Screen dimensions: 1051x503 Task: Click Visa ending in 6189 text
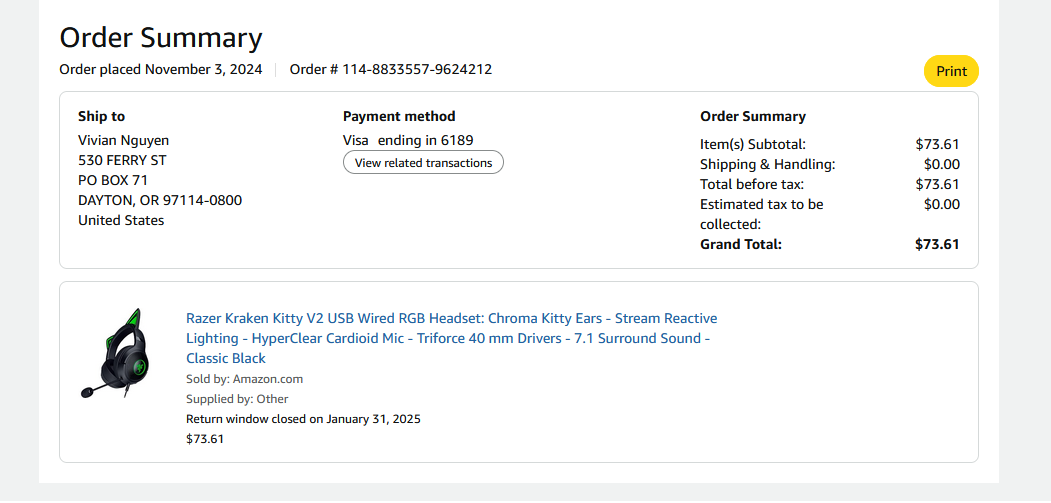[408, 140]
